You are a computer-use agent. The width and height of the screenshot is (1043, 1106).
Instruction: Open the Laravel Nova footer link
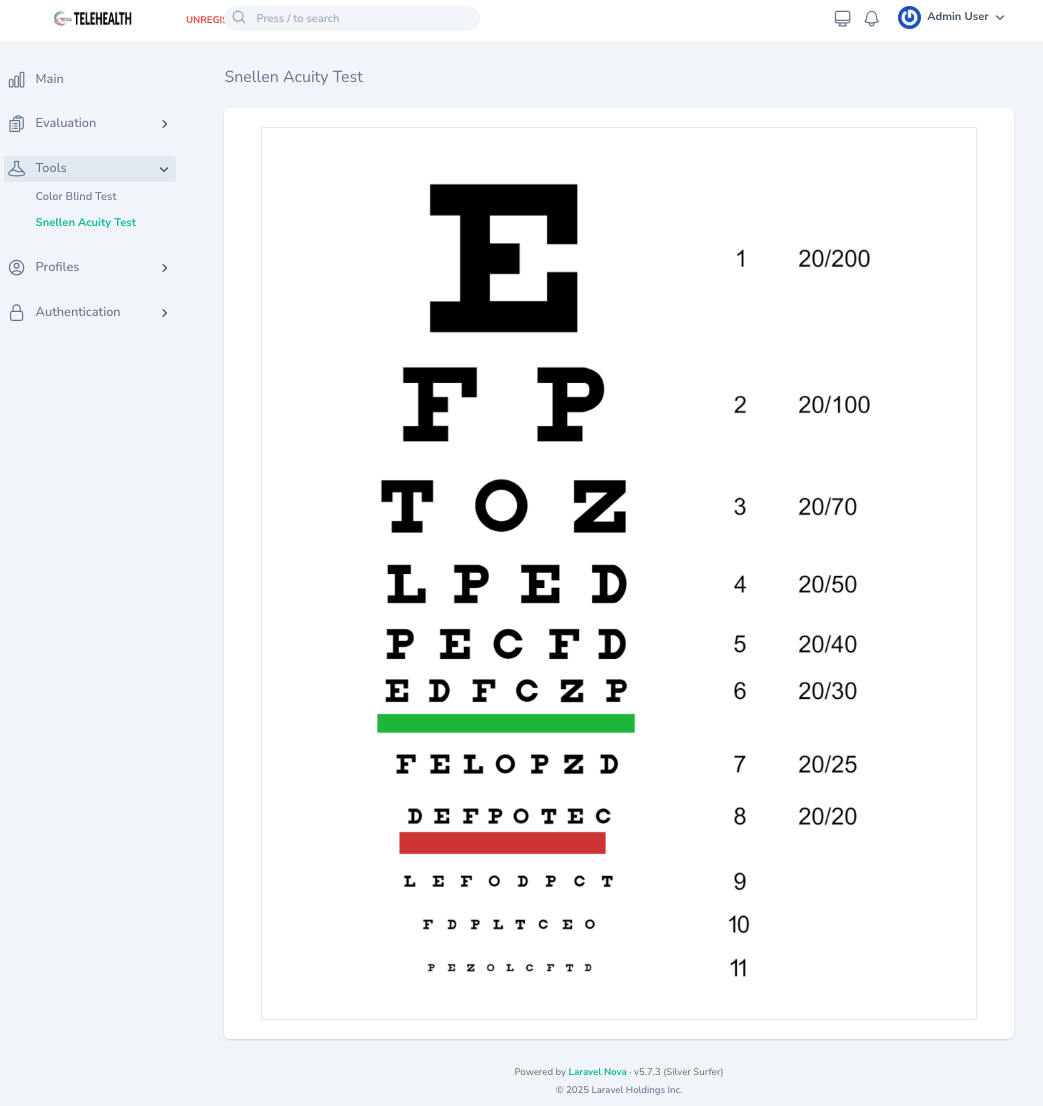[596, 1071]
